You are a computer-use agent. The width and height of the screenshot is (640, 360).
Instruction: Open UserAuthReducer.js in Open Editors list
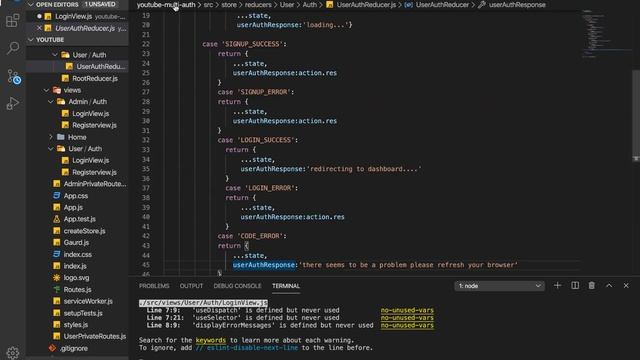pos(85,28)
